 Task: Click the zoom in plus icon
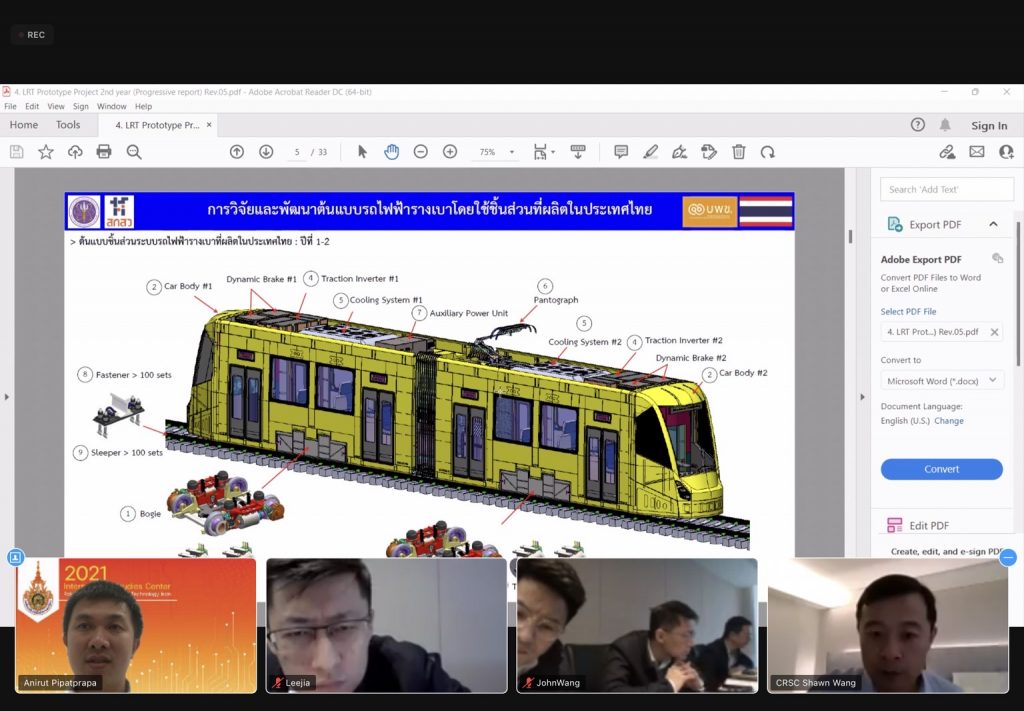[450, 152]
